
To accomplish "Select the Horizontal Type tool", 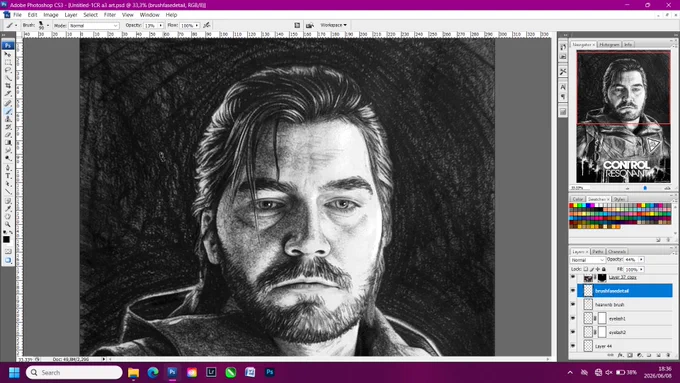I will [x=8, y=176].
